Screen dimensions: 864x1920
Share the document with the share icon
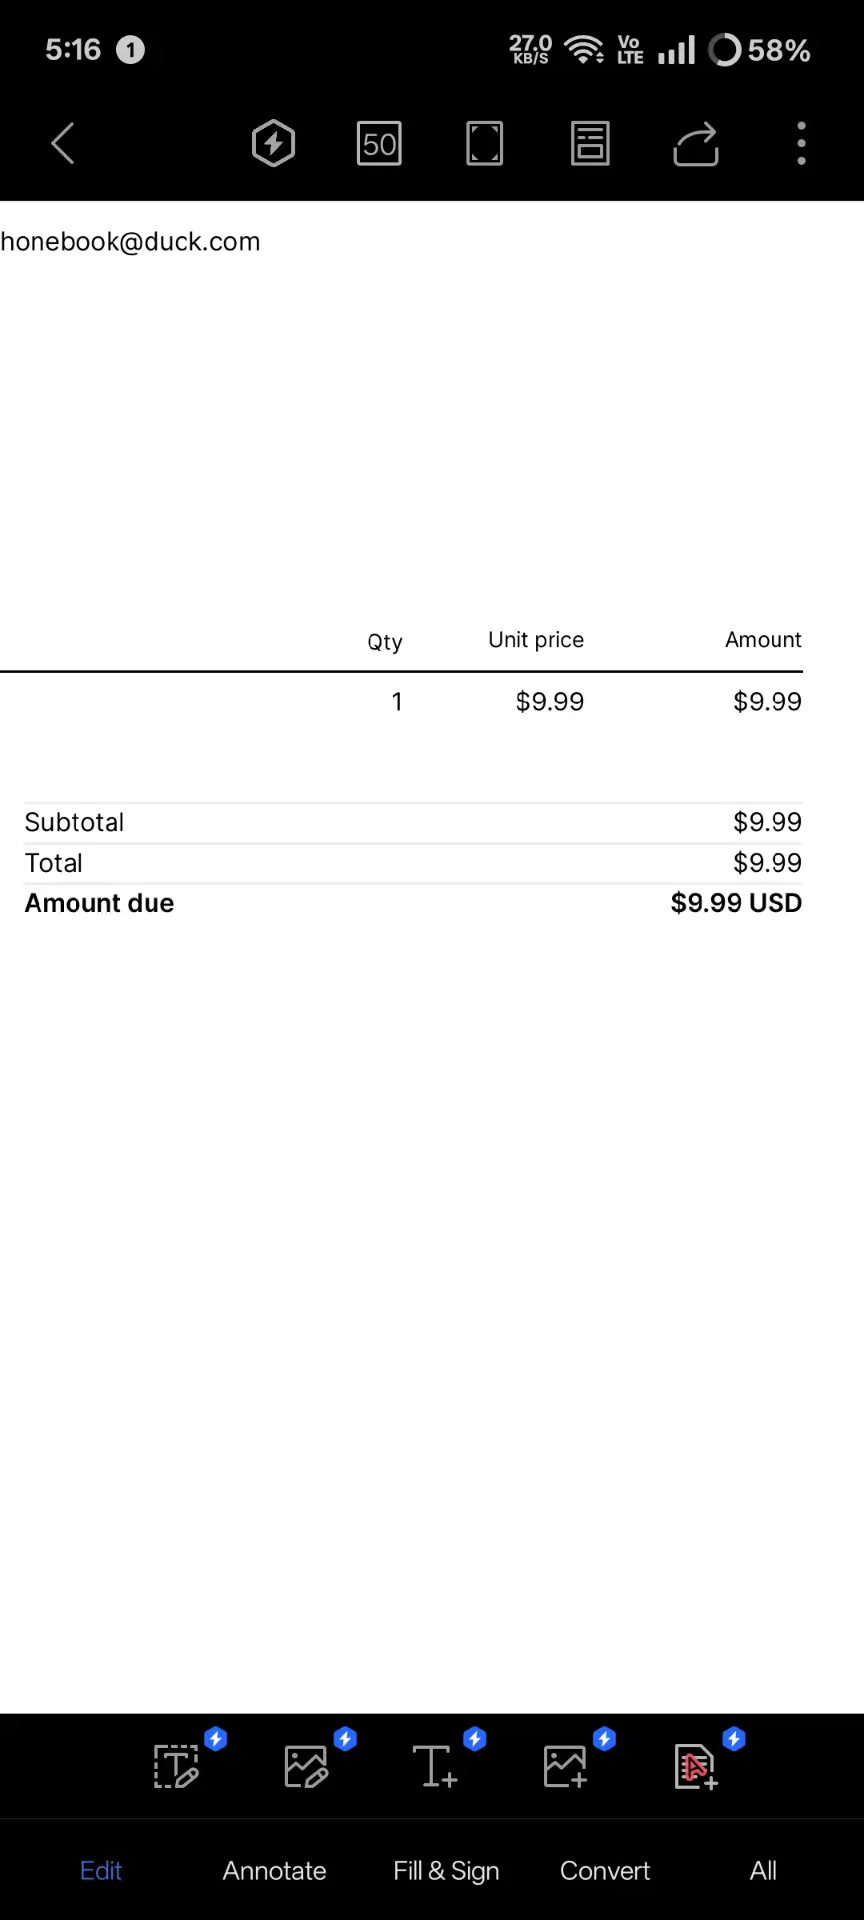click(696, 143)
